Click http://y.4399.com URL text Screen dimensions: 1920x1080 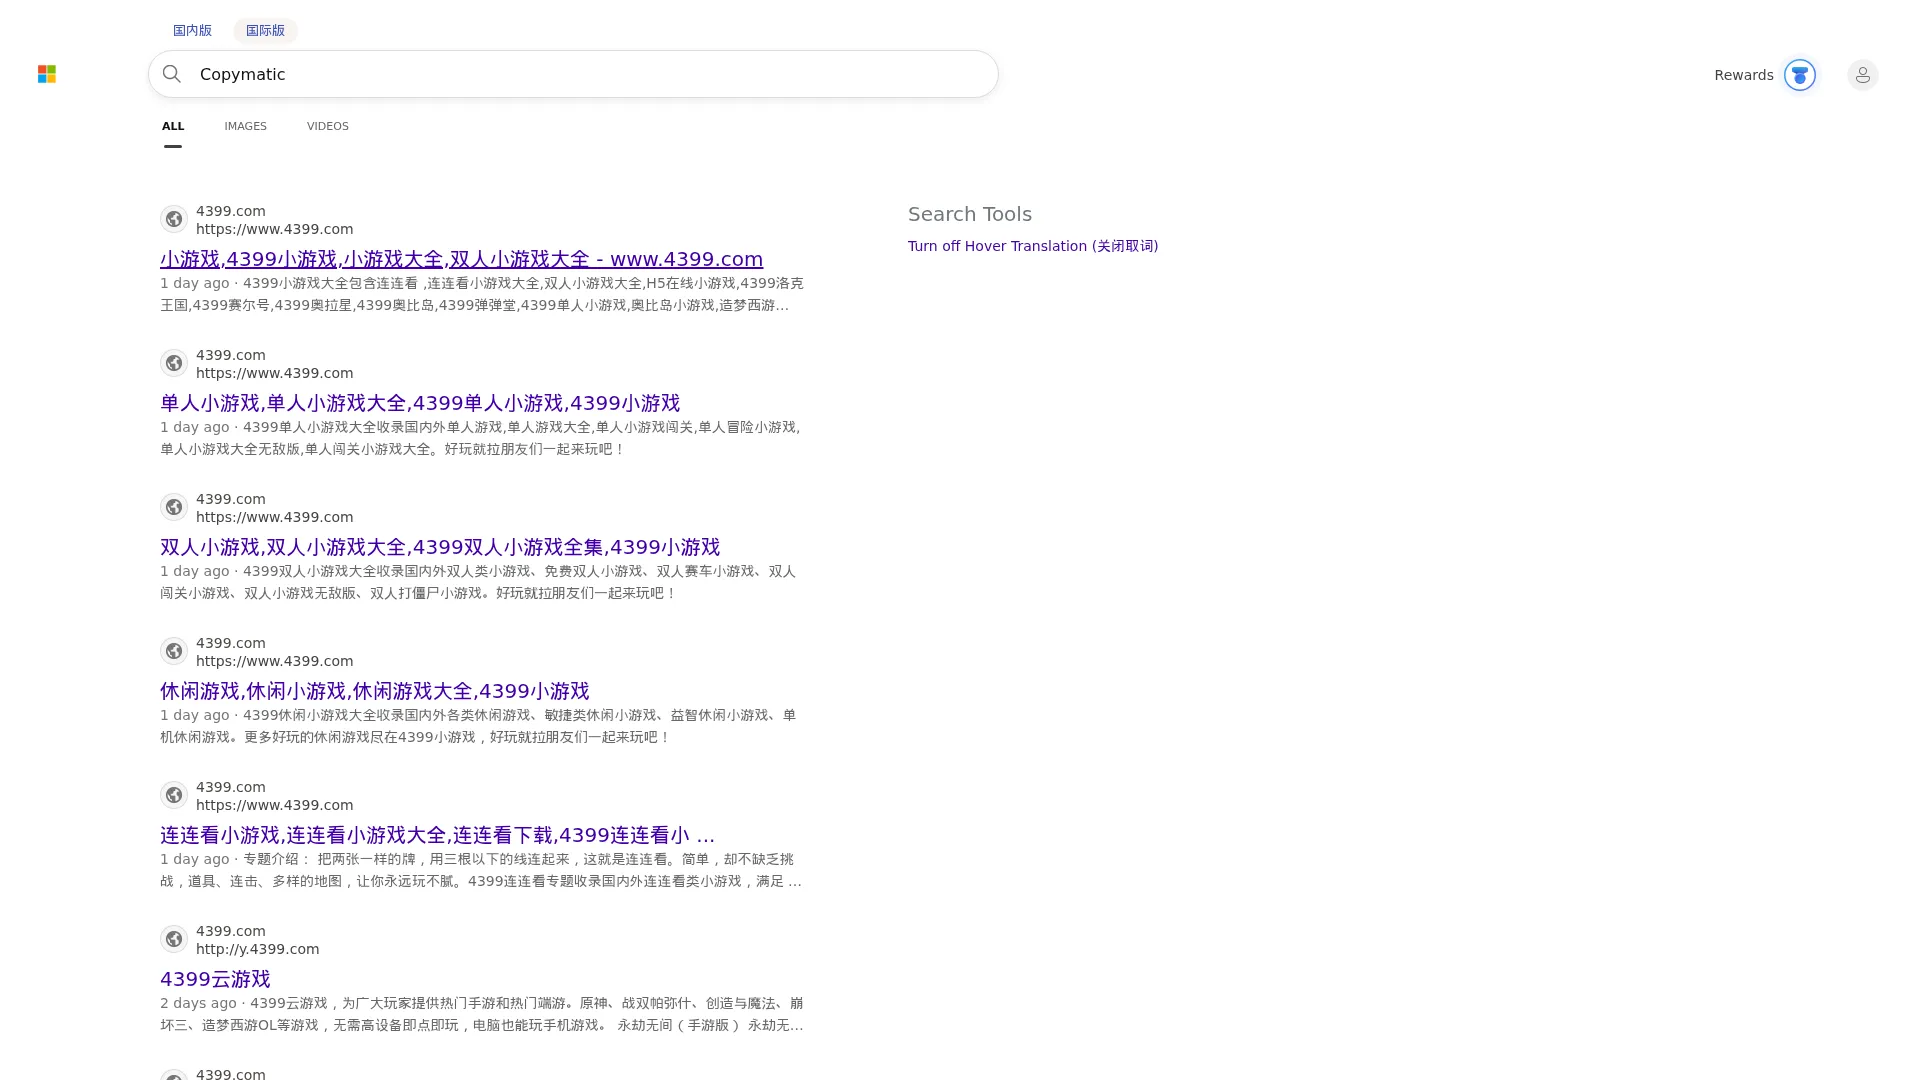click(257, 949)
